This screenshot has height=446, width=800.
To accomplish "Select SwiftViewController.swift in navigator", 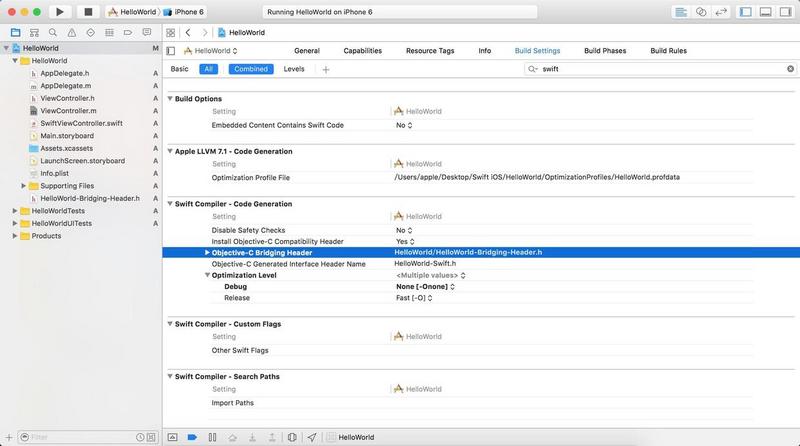I will pyautogui.click(x=81, y=123).
